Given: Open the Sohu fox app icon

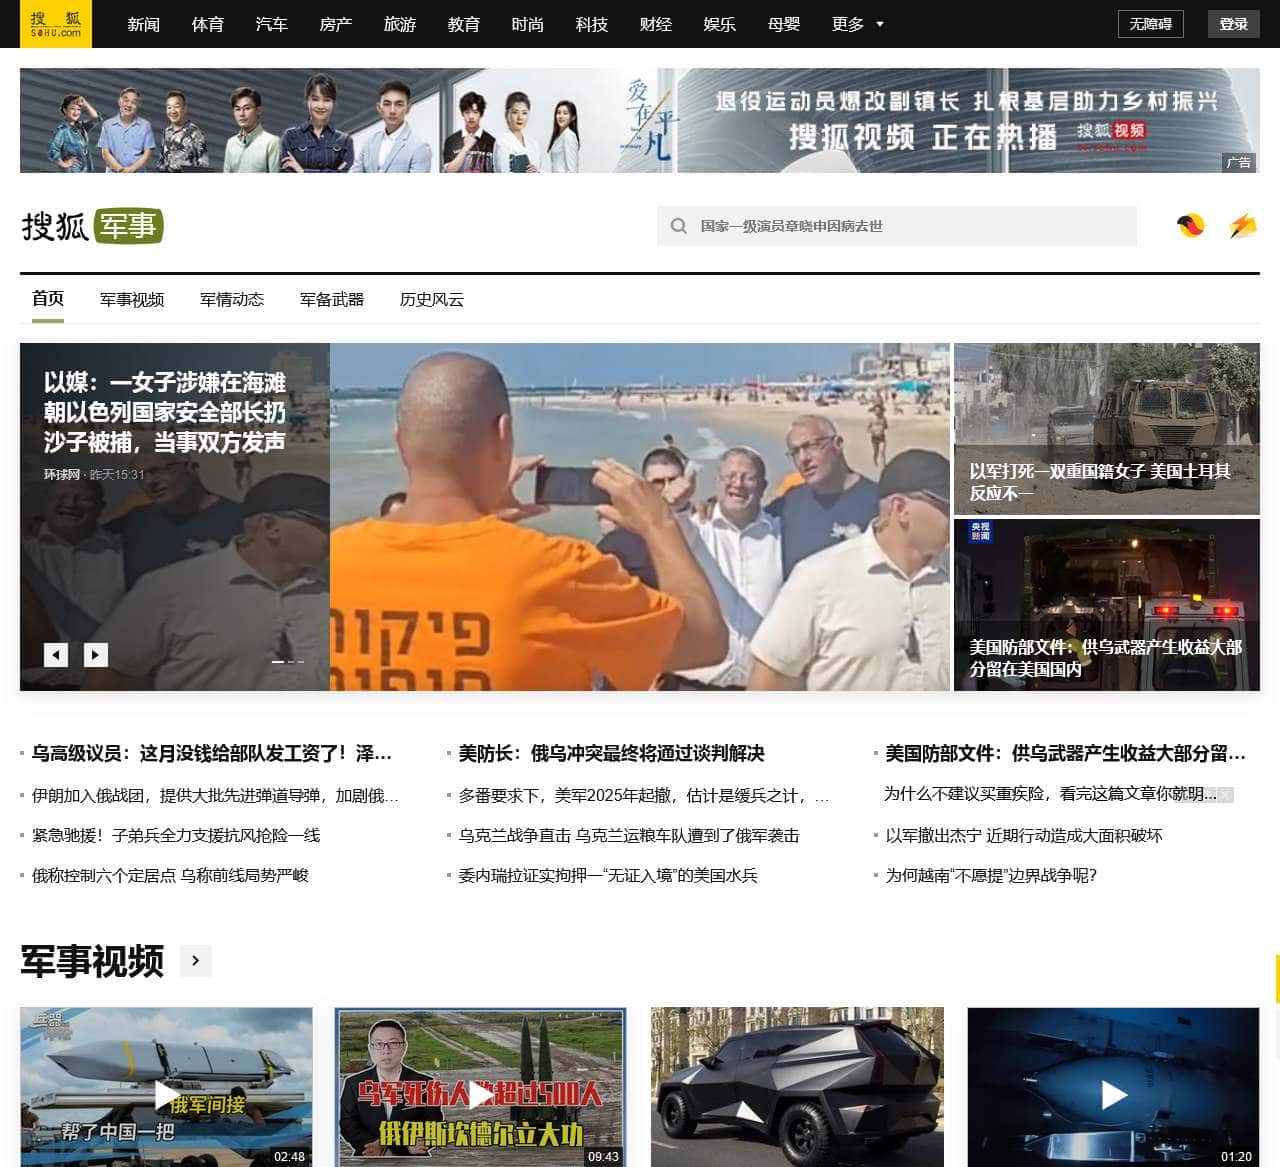Looking at the screenshot, I should point(1190,226).
